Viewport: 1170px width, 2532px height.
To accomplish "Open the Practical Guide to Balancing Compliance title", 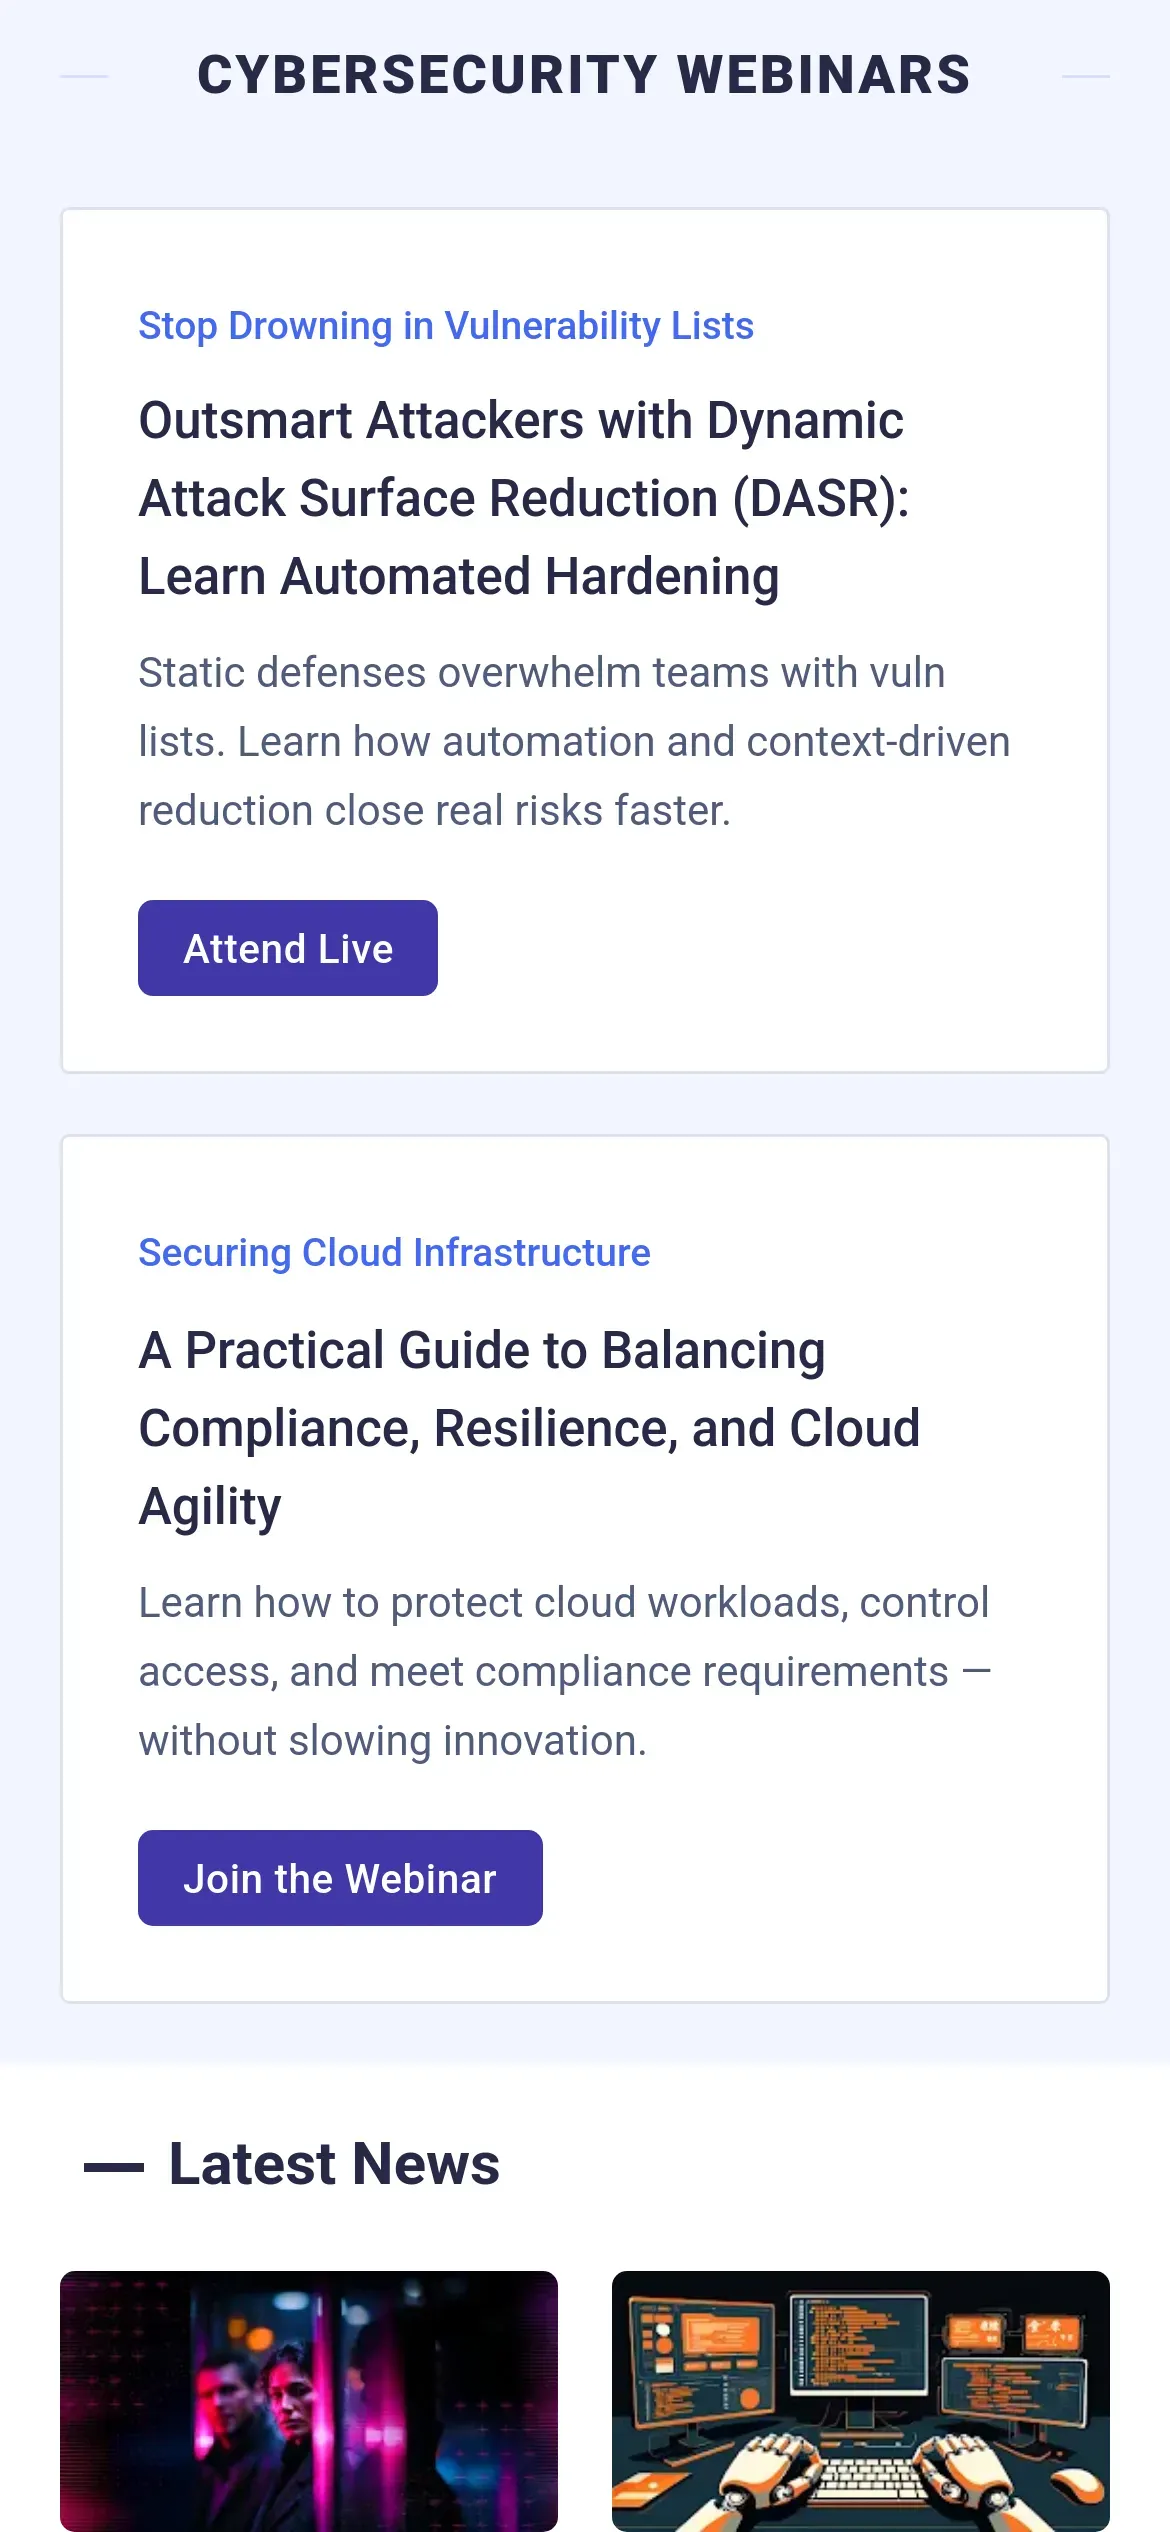I will [x=529, y=1427].
